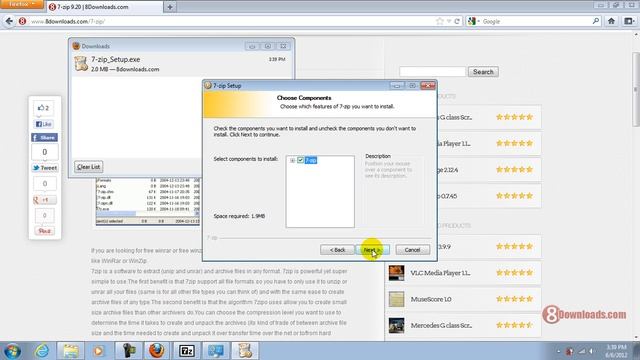The height and width of the screenshot is (360, 640).
Task: Clear List in Downloads window
Action: (x=89, y=167)
